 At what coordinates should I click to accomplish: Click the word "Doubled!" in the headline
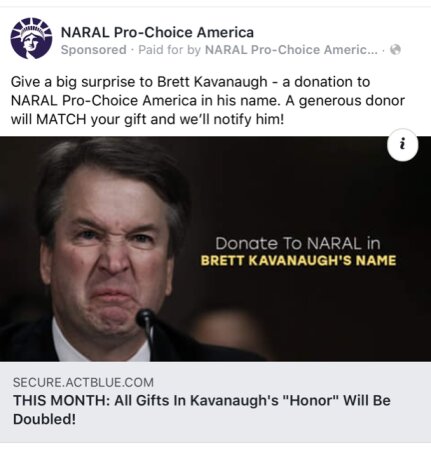click(45, 419)
